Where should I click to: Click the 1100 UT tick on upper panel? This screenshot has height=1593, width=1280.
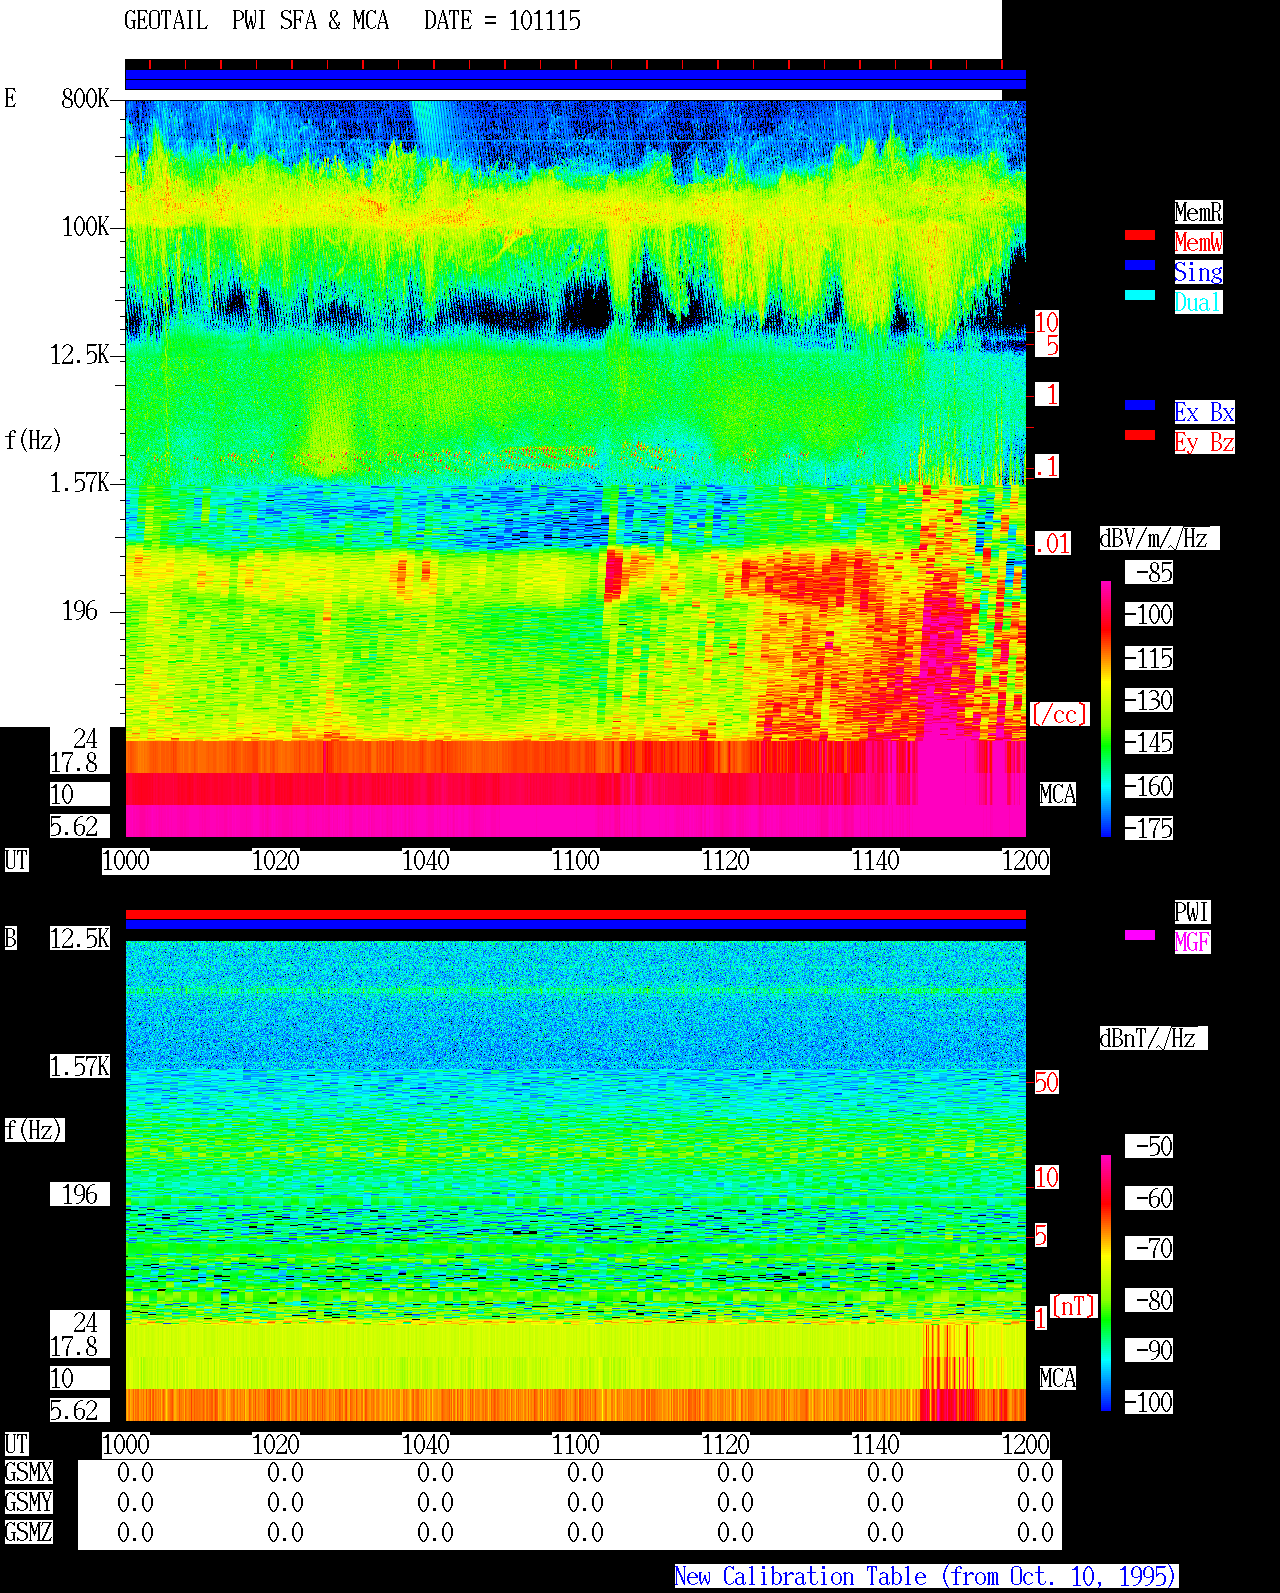[x=575, y=861]
